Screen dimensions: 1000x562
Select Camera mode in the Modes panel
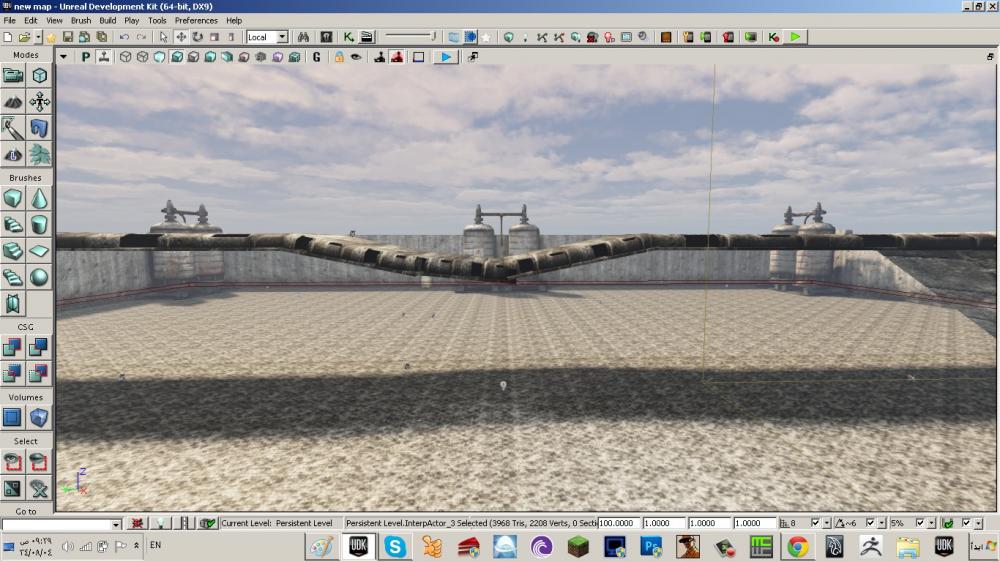[x=13, y=75]
